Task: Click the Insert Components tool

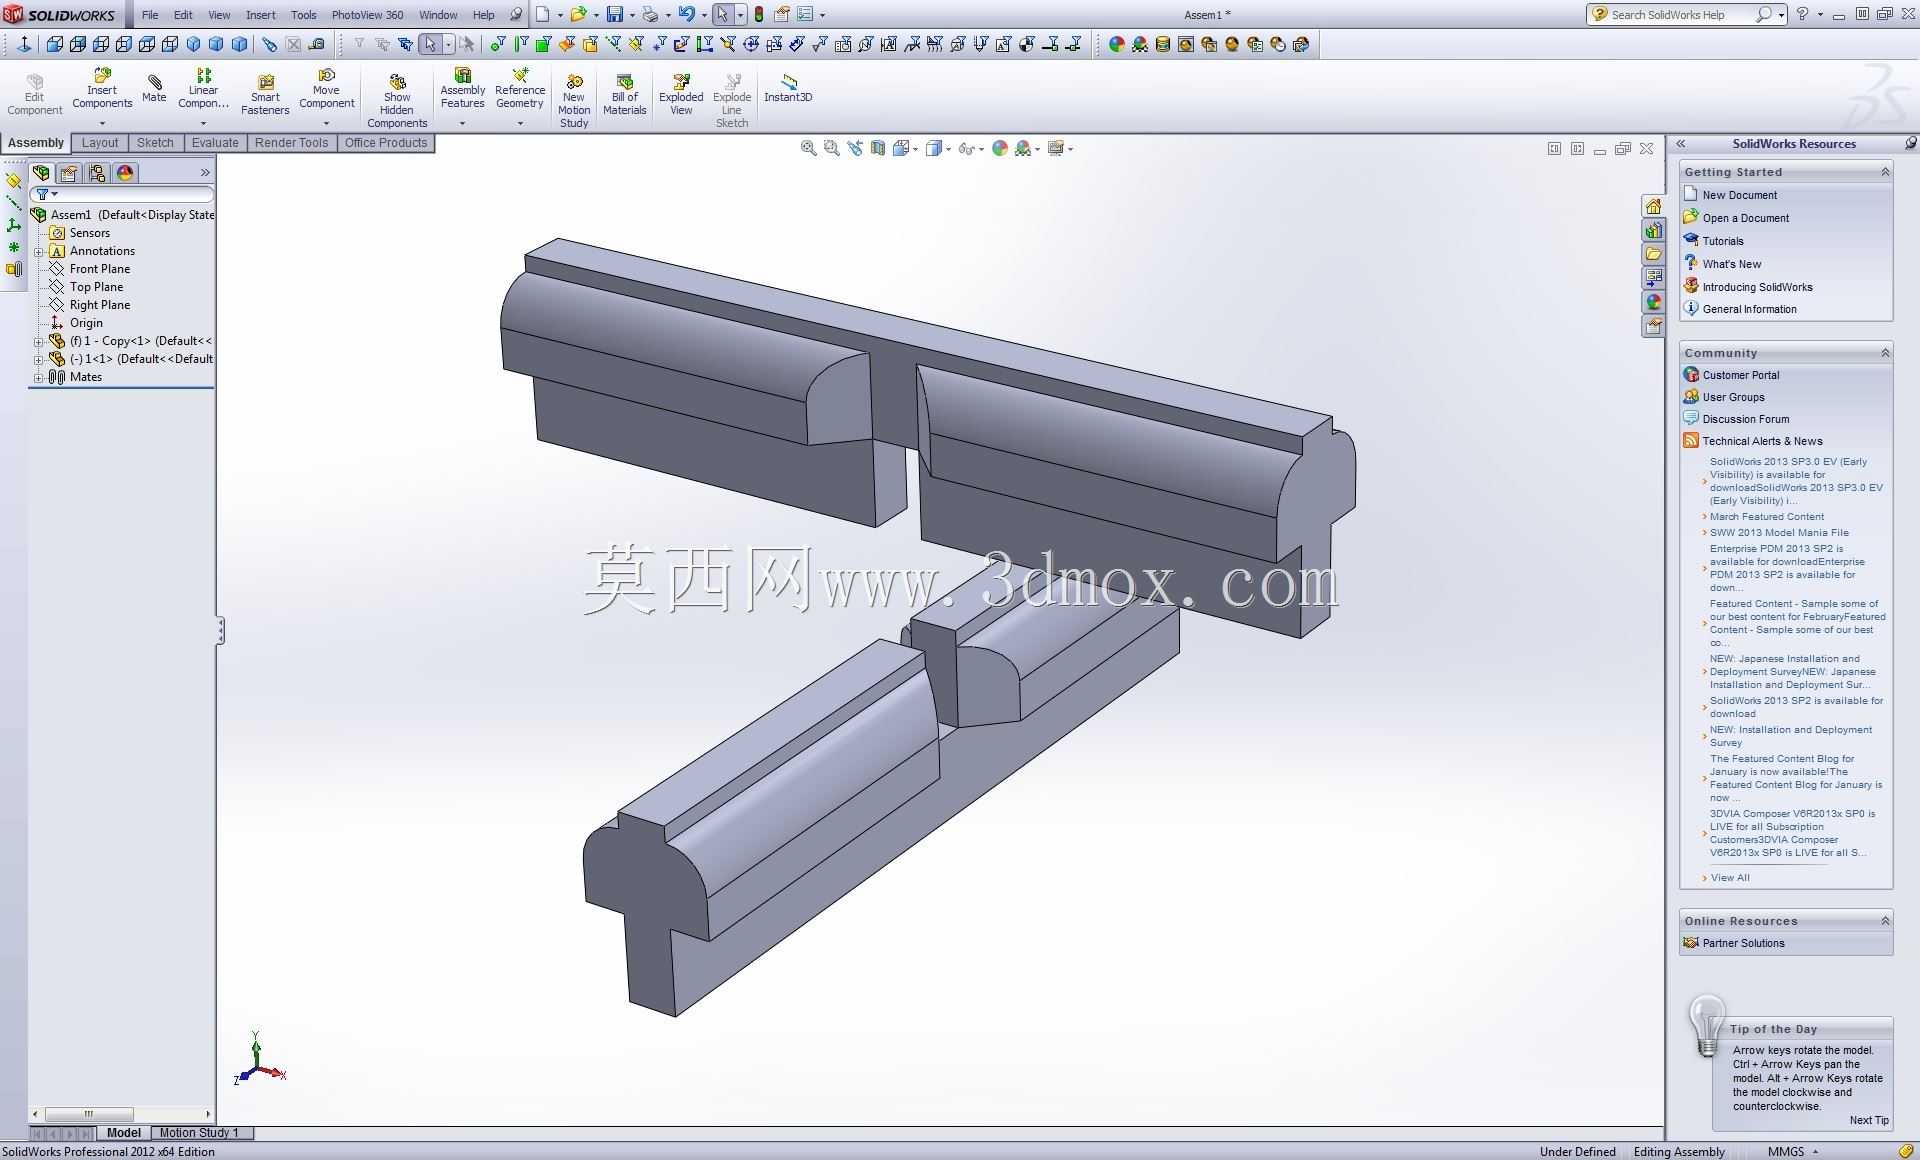Action: click(x=102, y=89)
